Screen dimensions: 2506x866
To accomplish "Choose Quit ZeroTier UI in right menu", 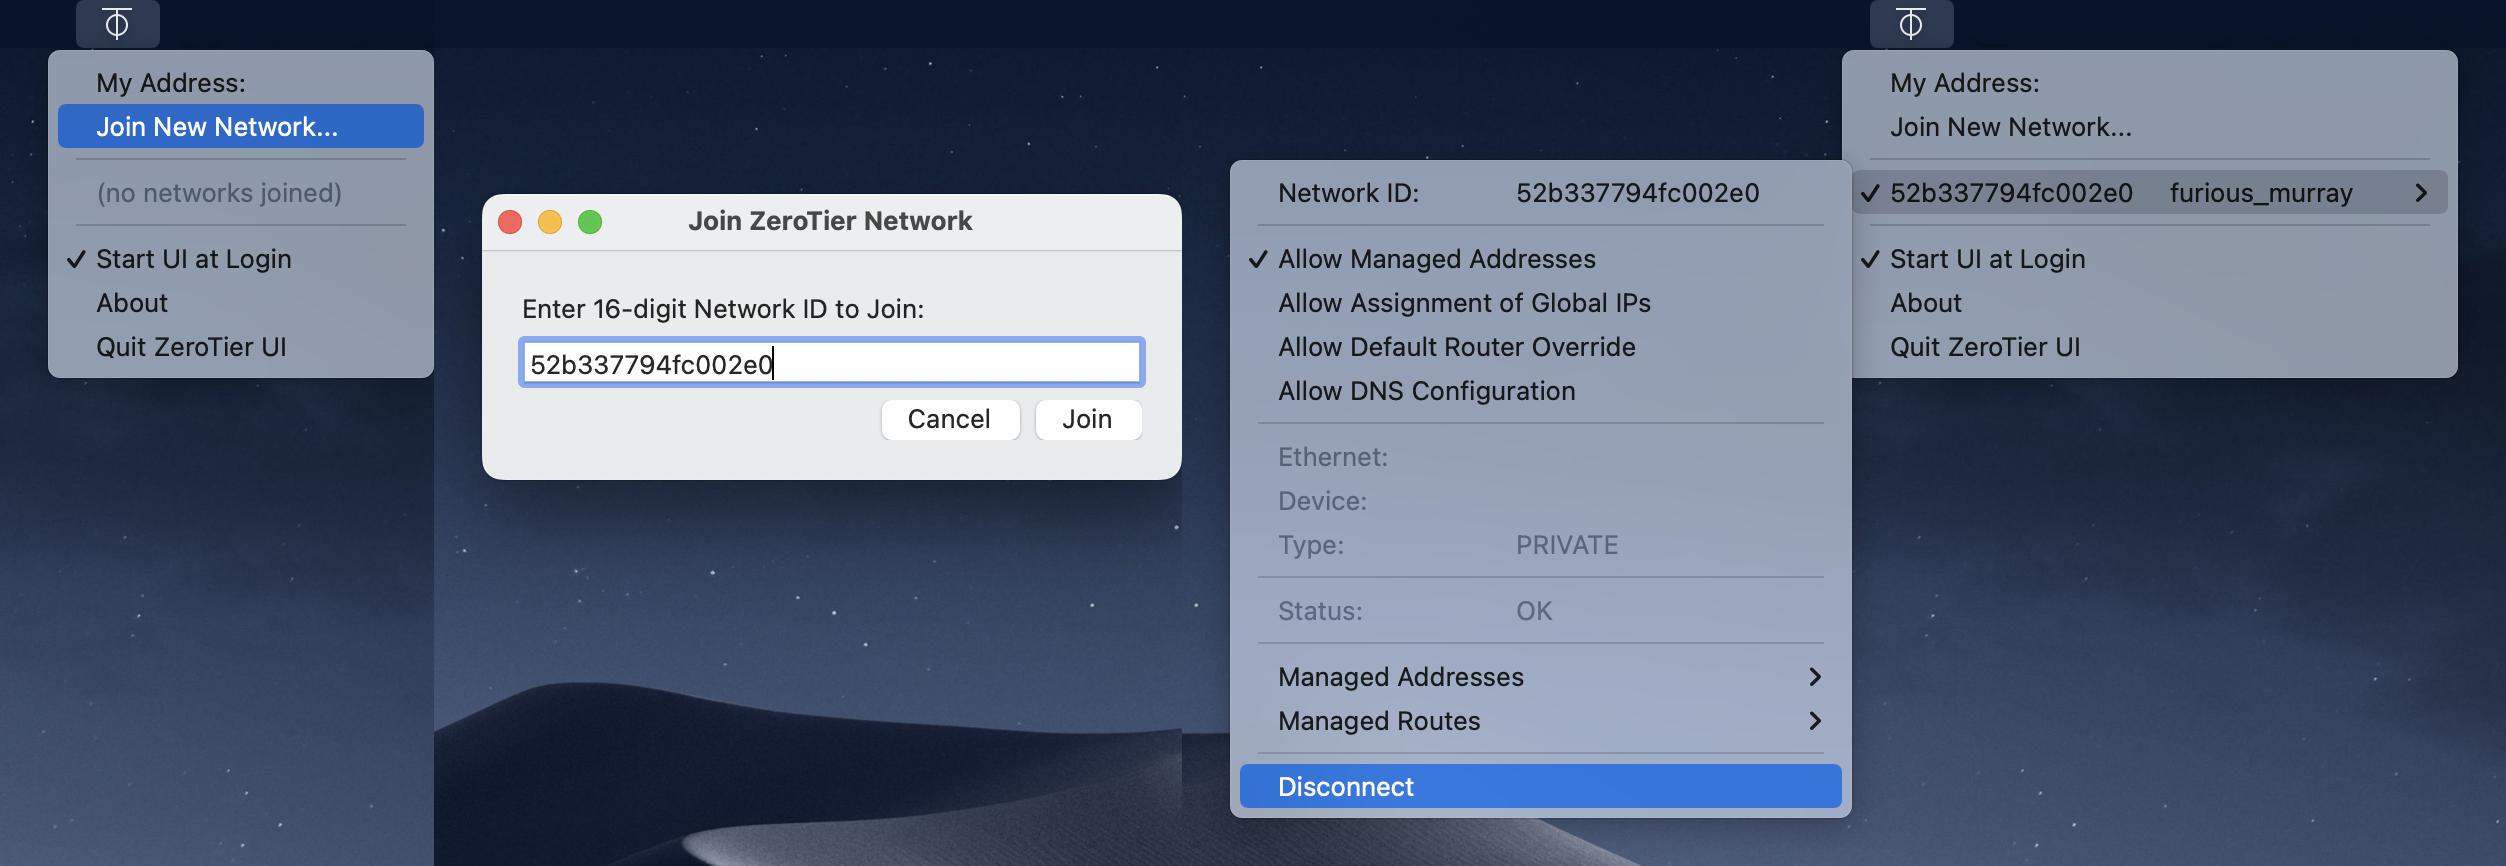I will 1984,347.
